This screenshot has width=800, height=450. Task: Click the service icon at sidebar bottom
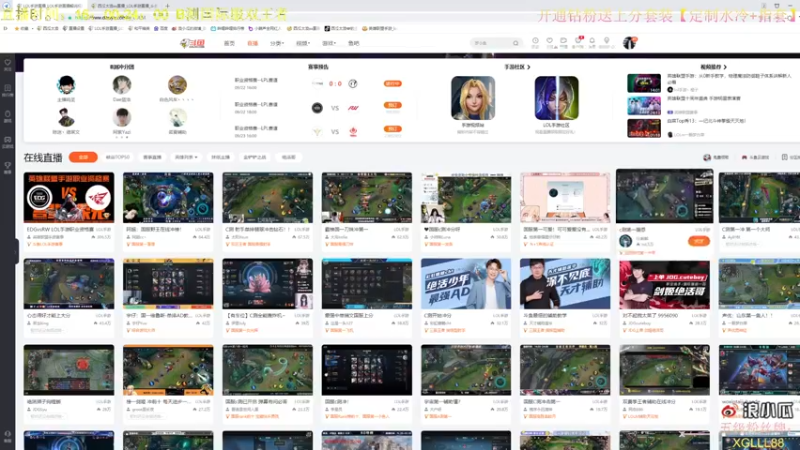coord(8,436)
